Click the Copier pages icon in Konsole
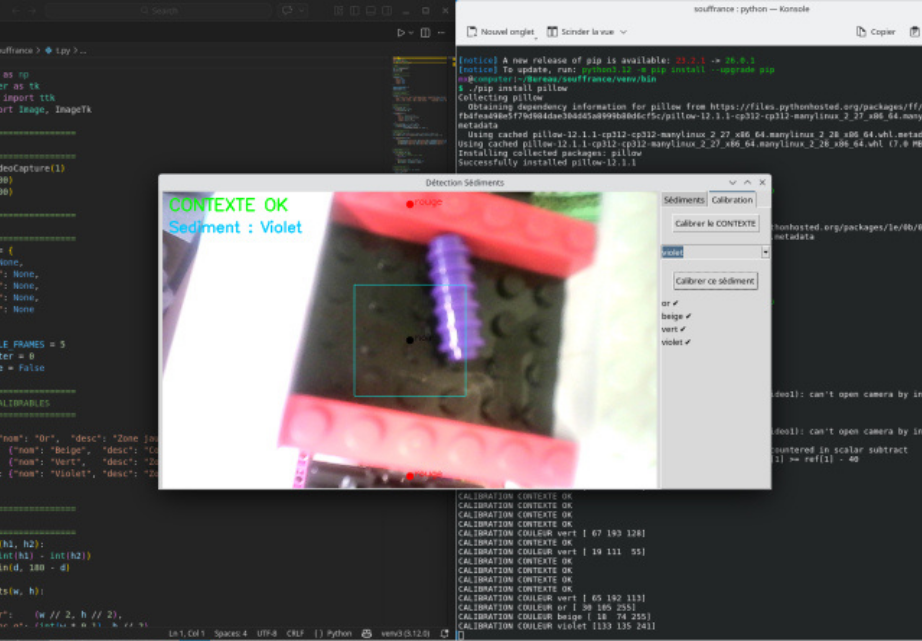The width and height of the screenshot is (922, 641). click(x=861, y=32)
